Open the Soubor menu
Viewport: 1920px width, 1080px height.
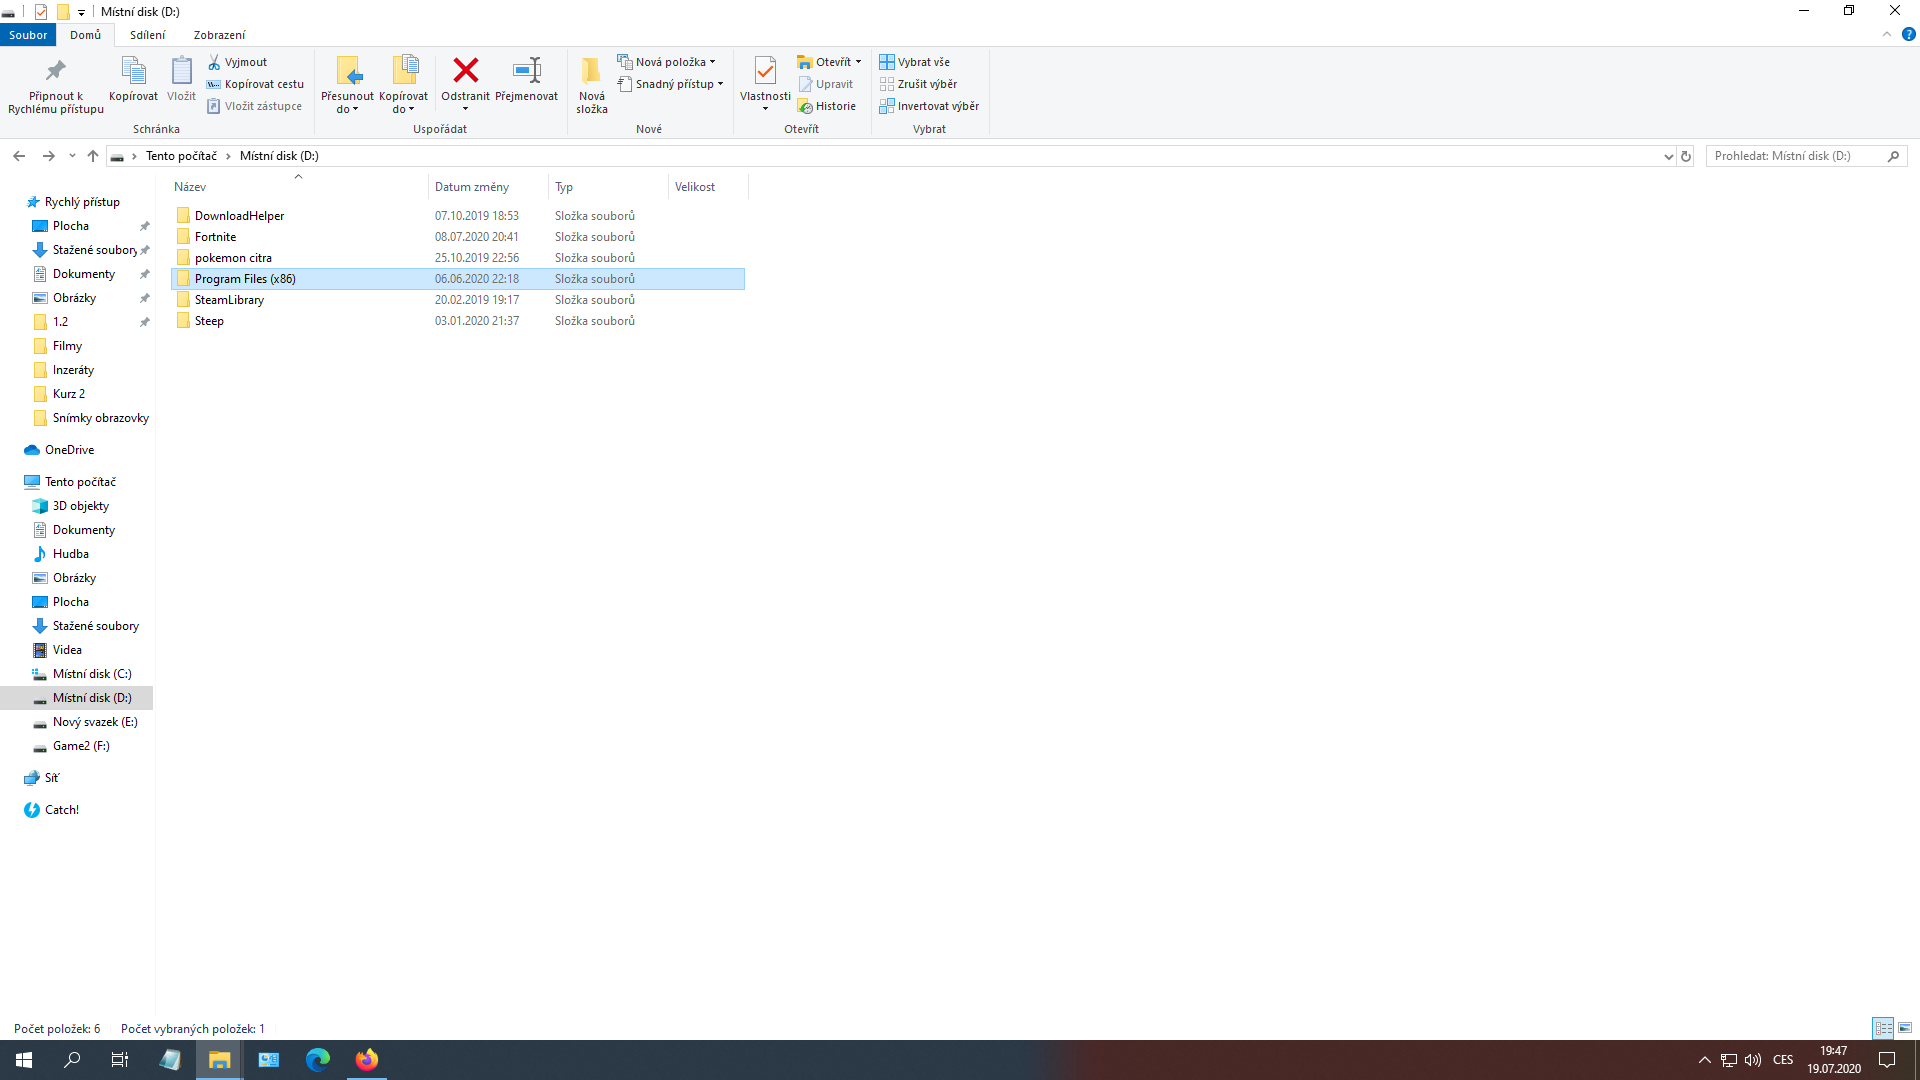pos(28,35)
